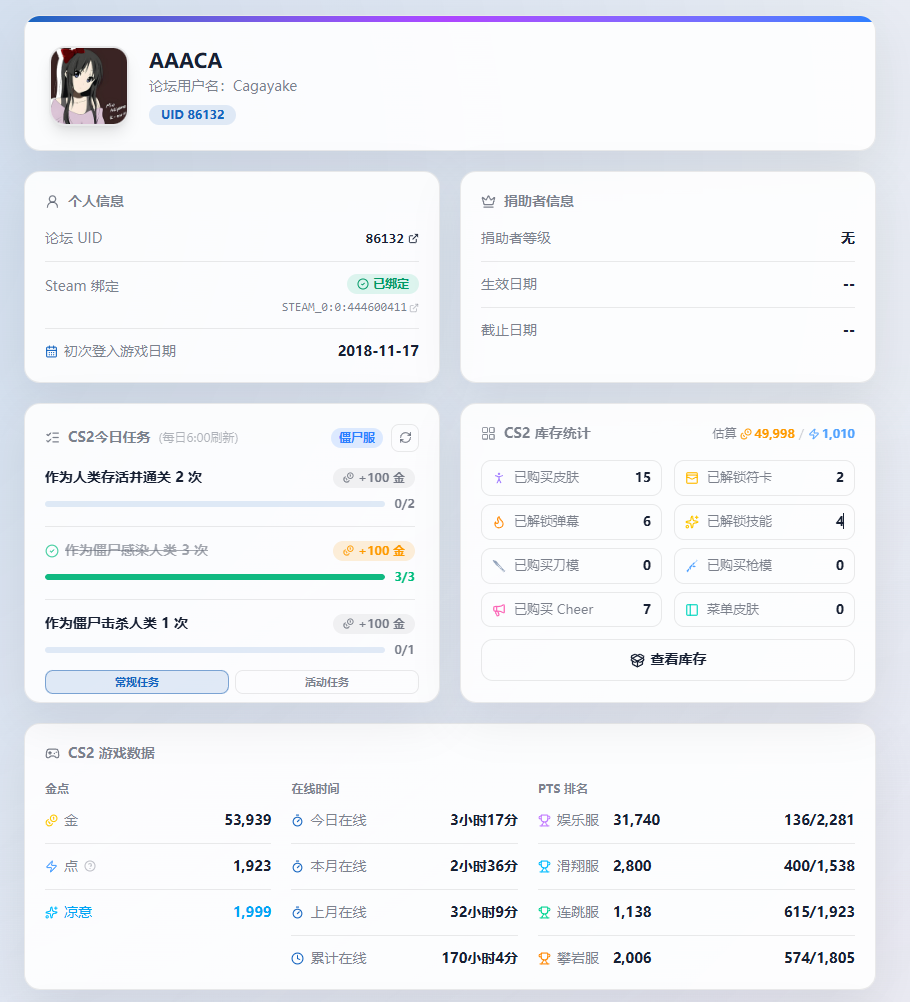The width and height of the screenshot is (910, 1002).
Task: Click the stopwatch icon beside 上月在线
Action: [297, 913]
